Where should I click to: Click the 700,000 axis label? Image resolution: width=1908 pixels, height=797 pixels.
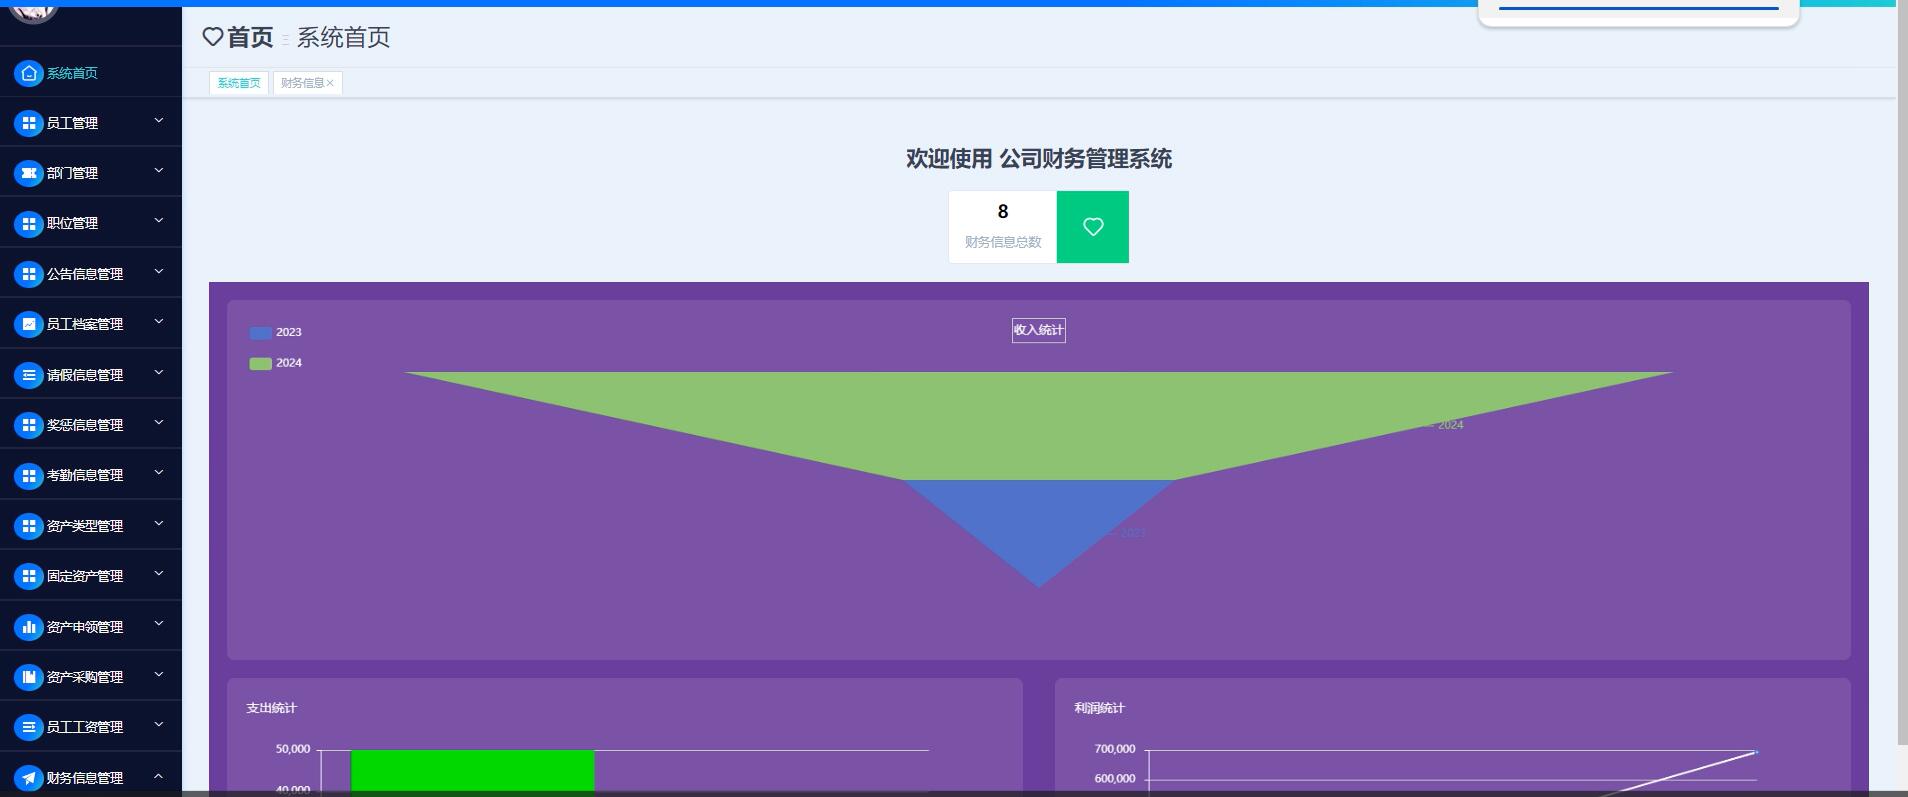click(1115, 749)
